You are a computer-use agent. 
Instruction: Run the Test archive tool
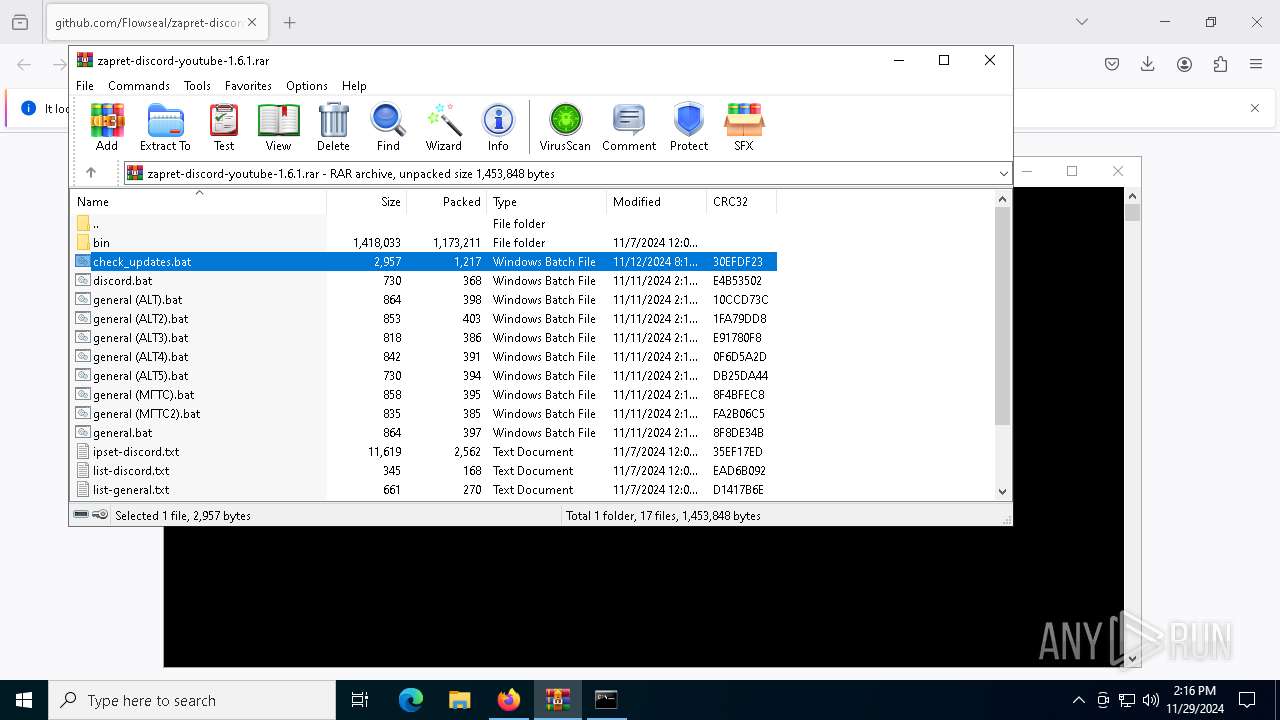224,127
